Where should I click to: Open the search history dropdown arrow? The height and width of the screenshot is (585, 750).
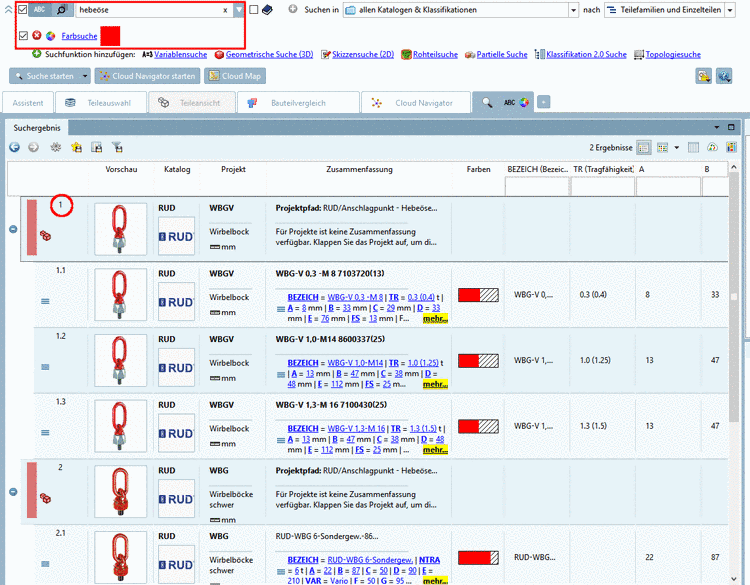(238, 10)
